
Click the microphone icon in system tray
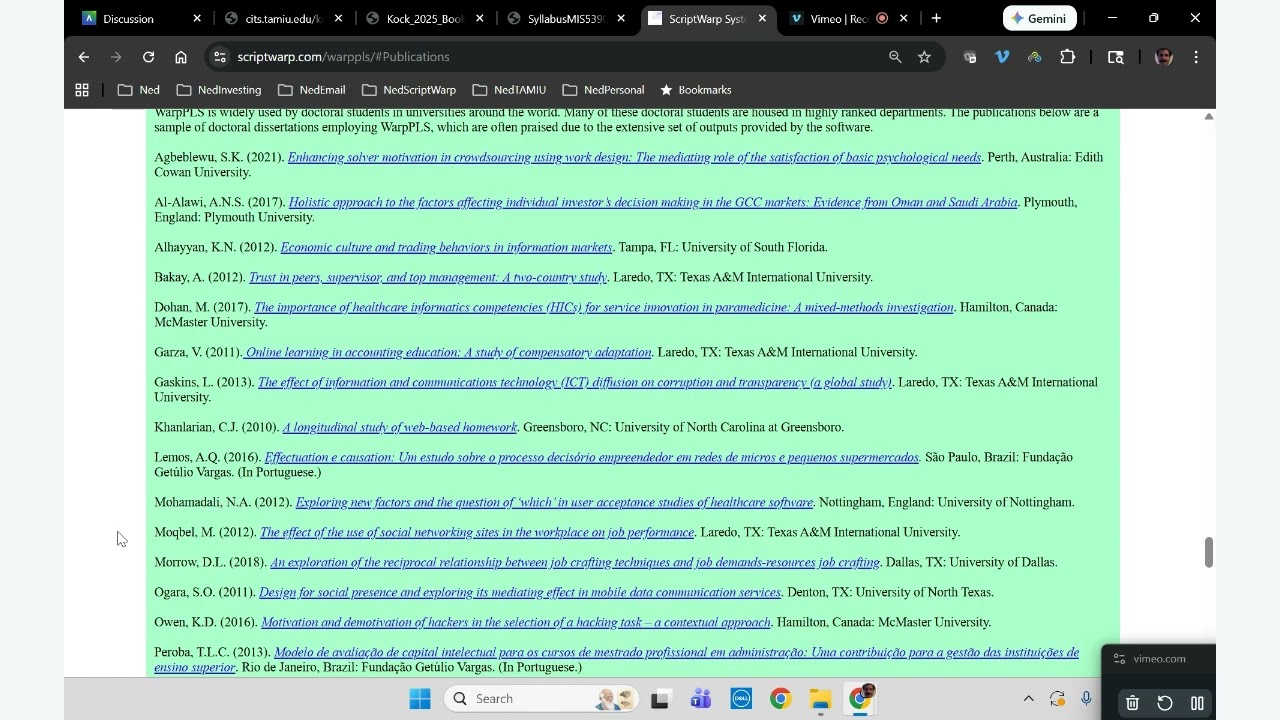coord(1086,699)
